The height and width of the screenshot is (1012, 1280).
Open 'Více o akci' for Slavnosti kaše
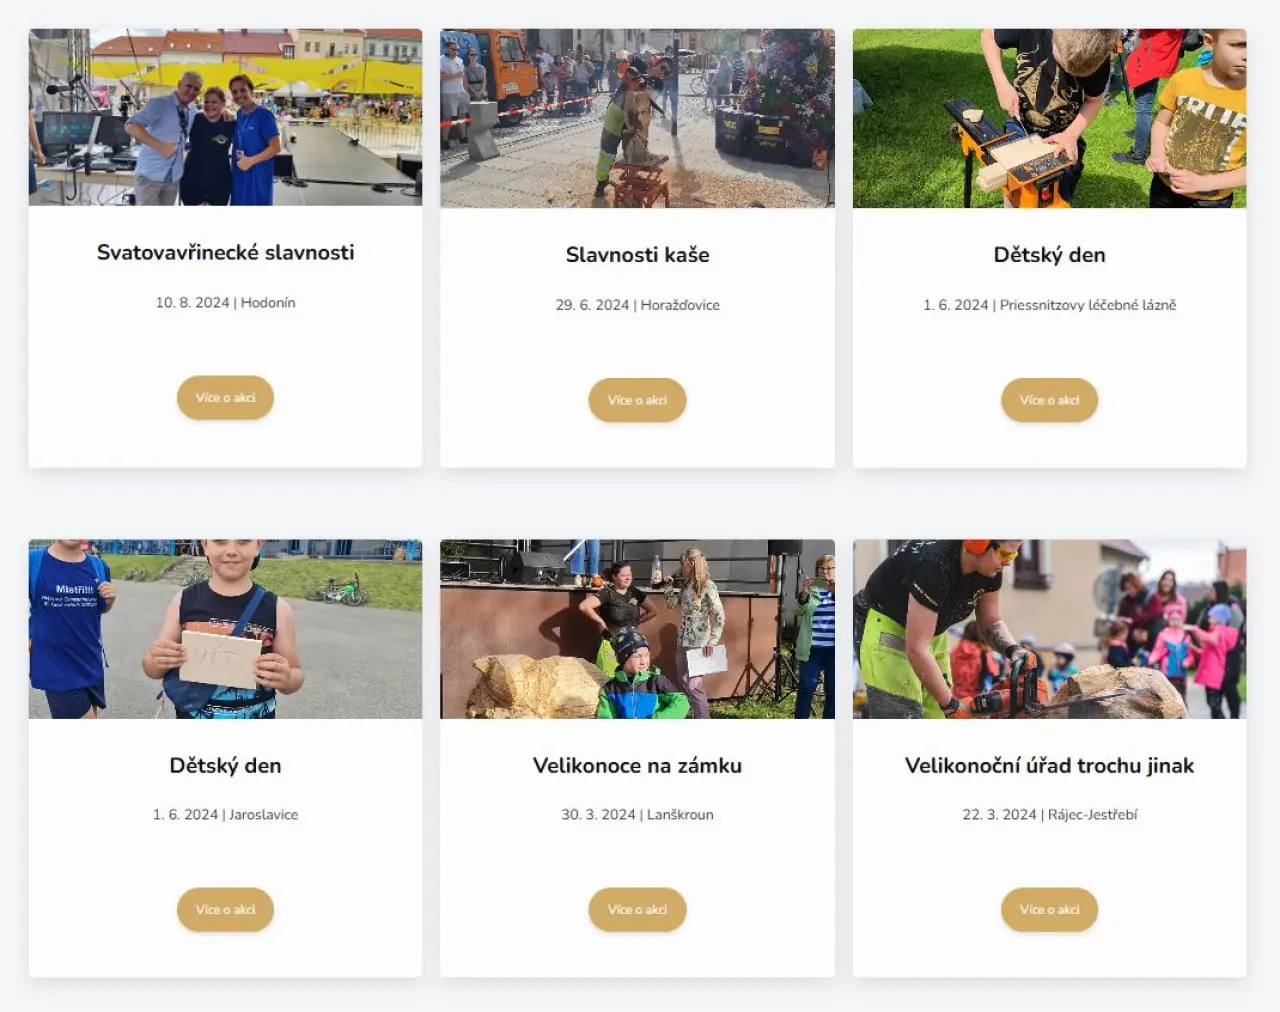(x=637, y=400)
